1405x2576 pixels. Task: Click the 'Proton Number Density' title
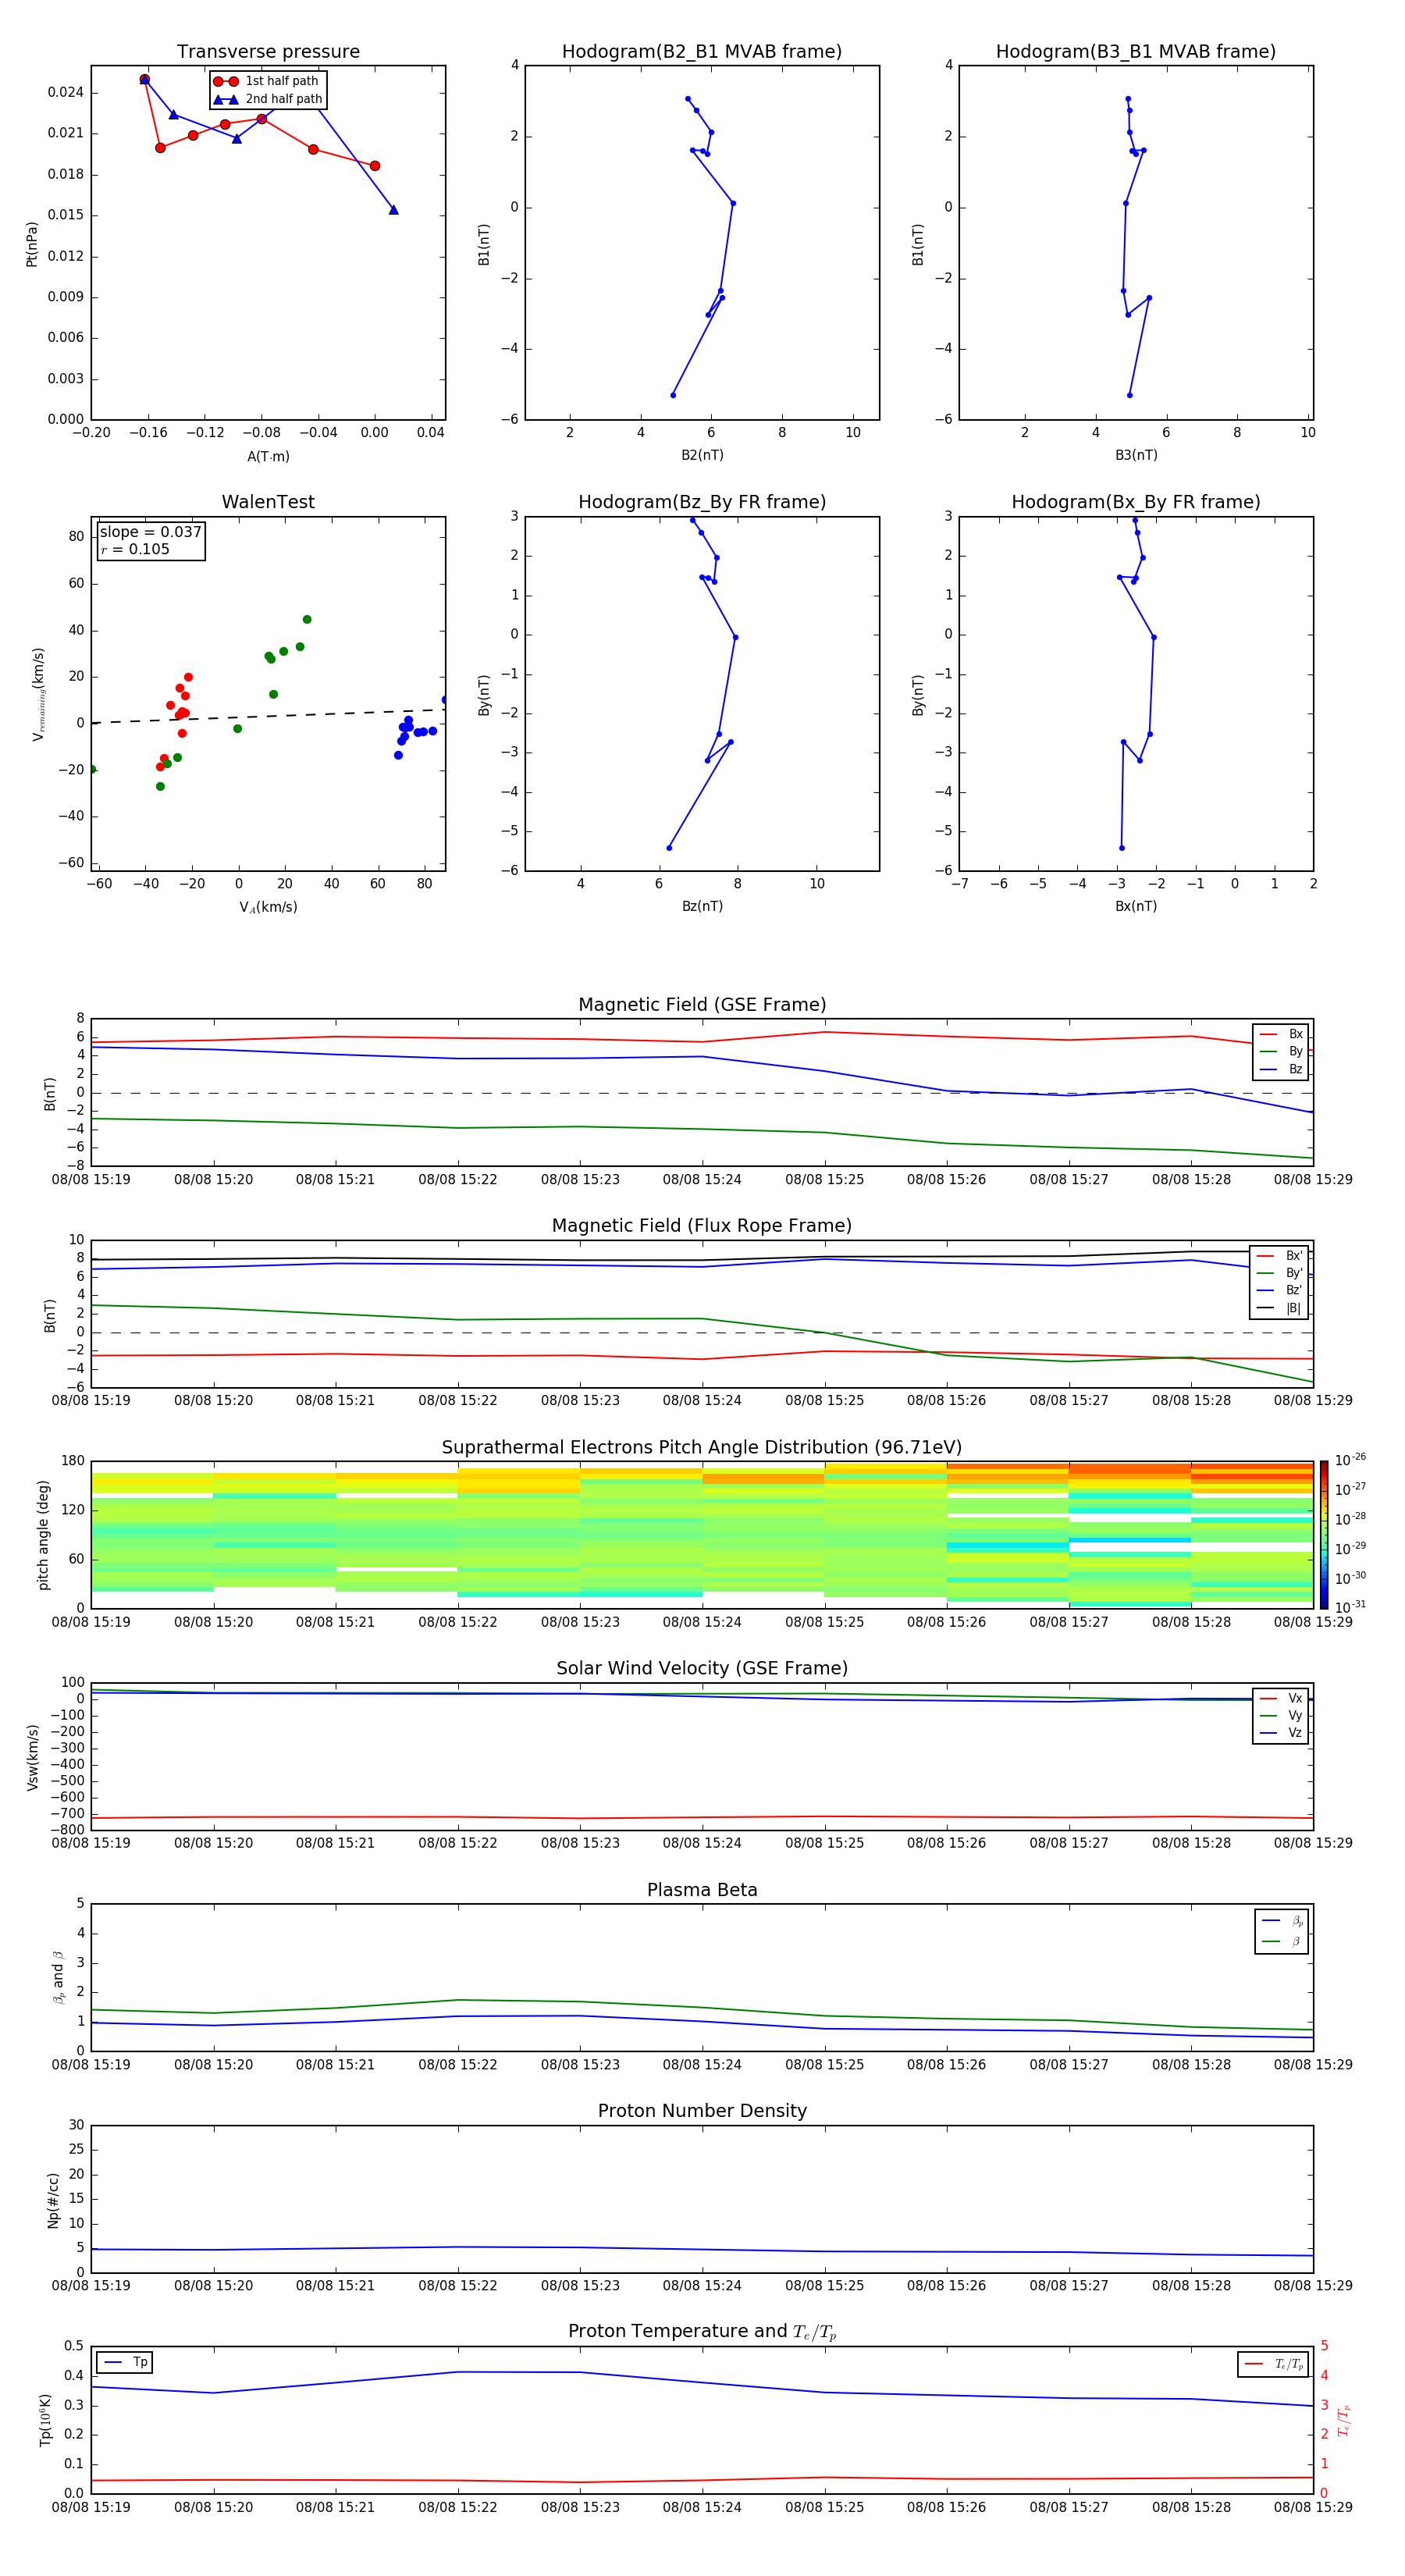pyautogui.click(x=702, y=2111)
